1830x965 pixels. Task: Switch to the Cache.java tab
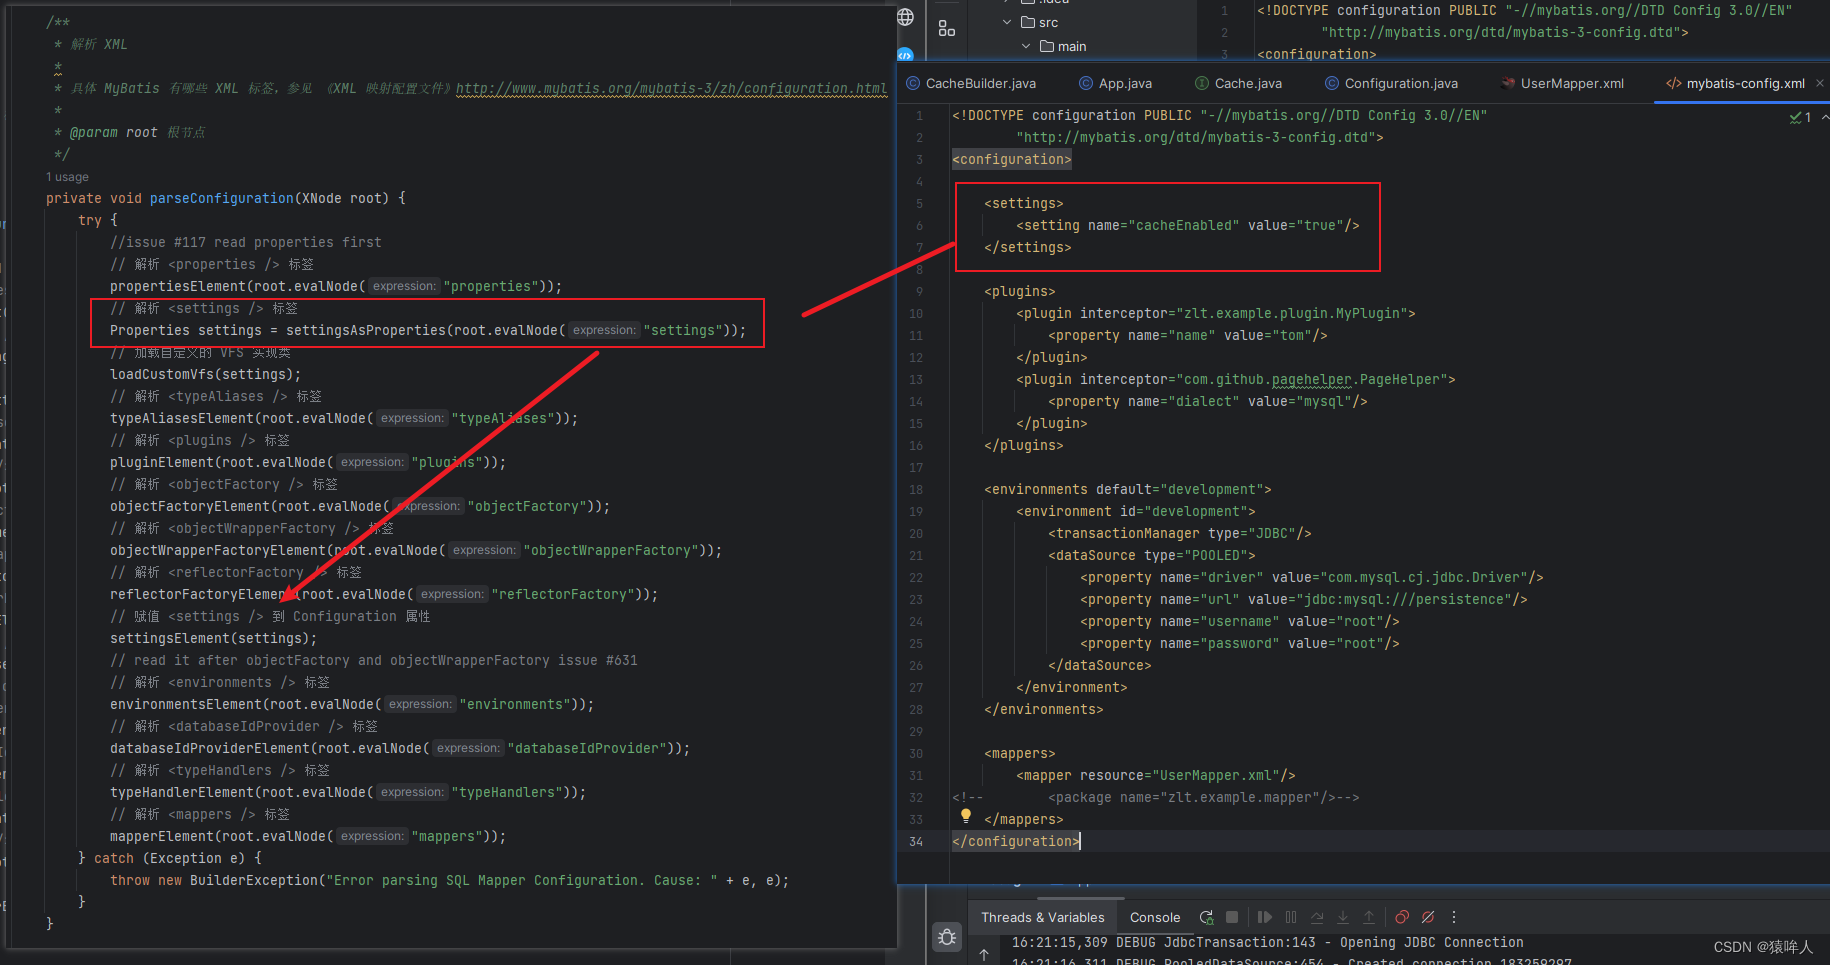[x=1238, y=83]
